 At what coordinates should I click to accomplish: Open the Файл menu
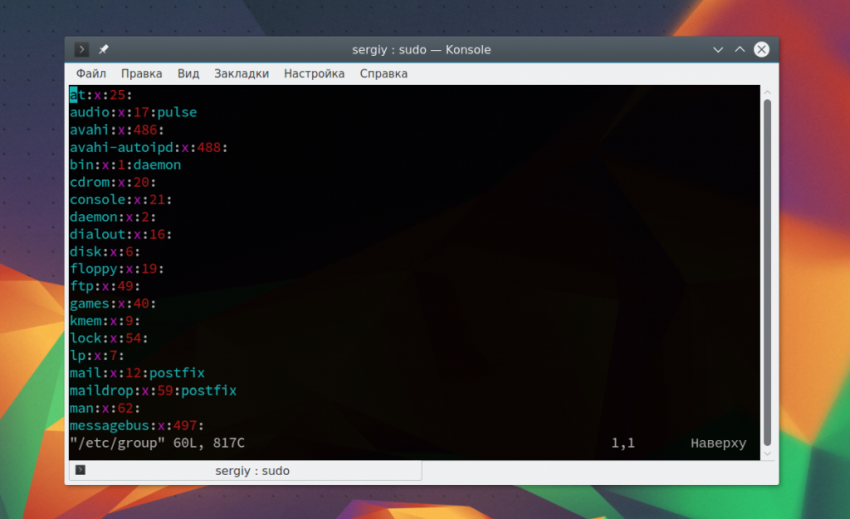click(x=91, y=74)
